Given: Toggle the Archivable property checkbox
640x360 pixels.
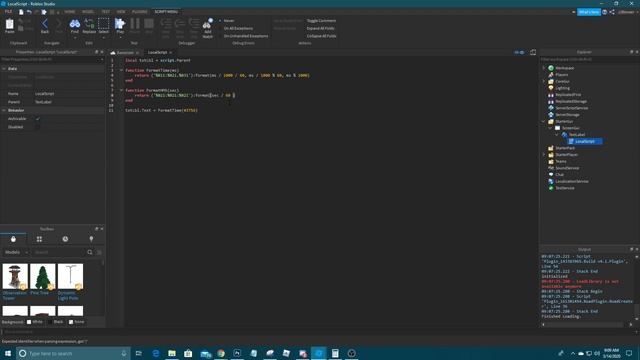Looking at the screenshot, I should [x=38, y=119].
